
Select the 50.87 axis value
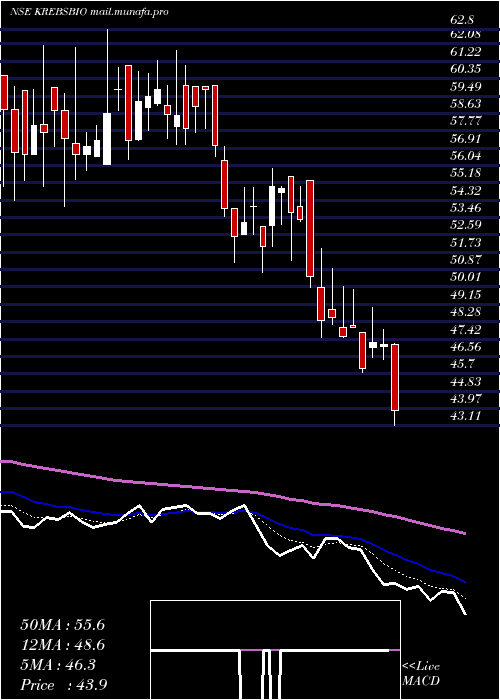(466, 260)
